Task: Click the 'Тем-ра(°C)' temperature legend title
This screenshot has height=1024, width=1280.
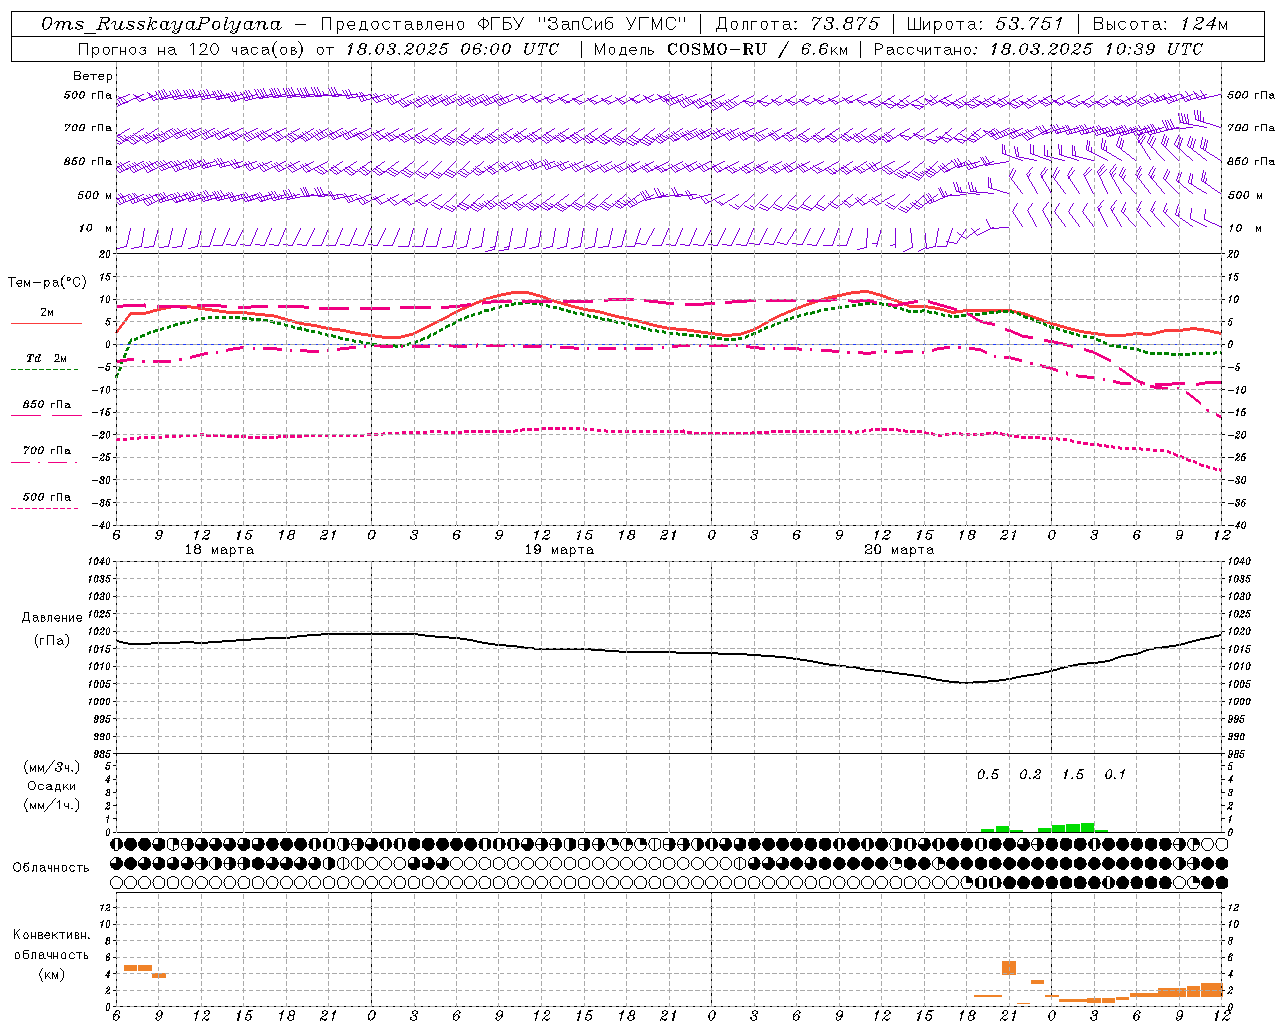Action: tap(47, 283)
